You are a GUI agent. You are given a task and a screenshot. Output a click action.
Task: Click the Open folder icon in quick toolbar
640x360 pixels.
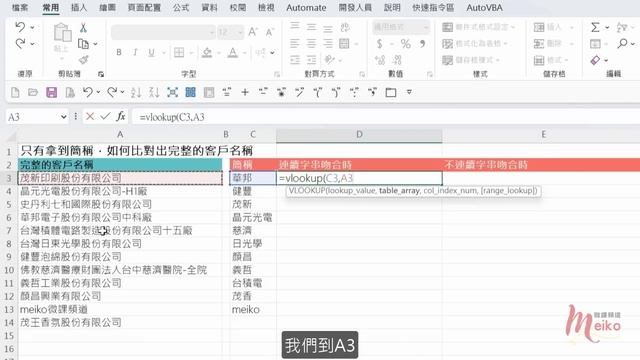[33, 92]
